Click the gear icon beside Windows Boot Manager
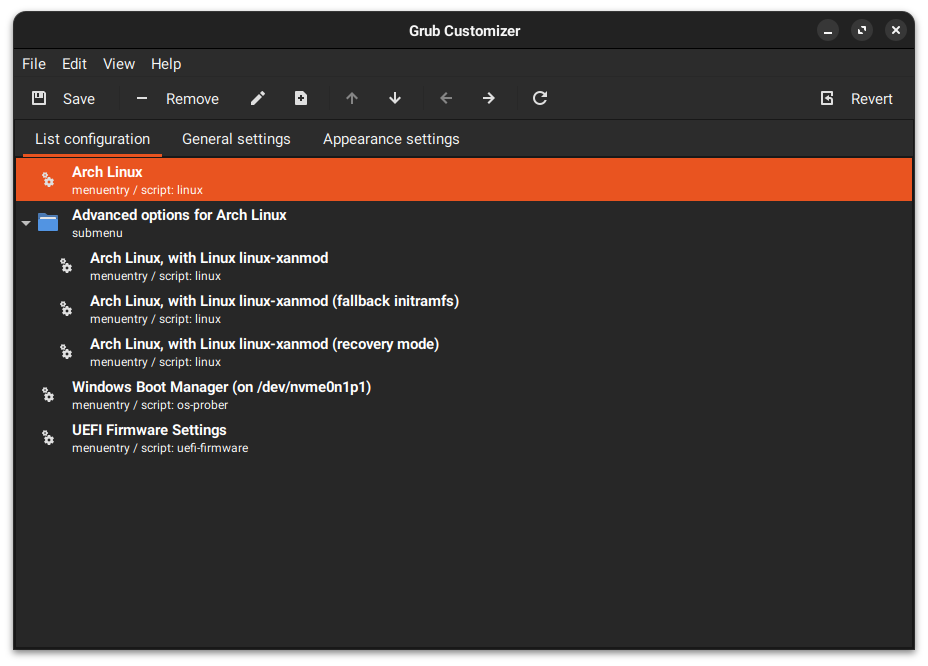The width and height of the screenshot is (928, 666). 48,395
